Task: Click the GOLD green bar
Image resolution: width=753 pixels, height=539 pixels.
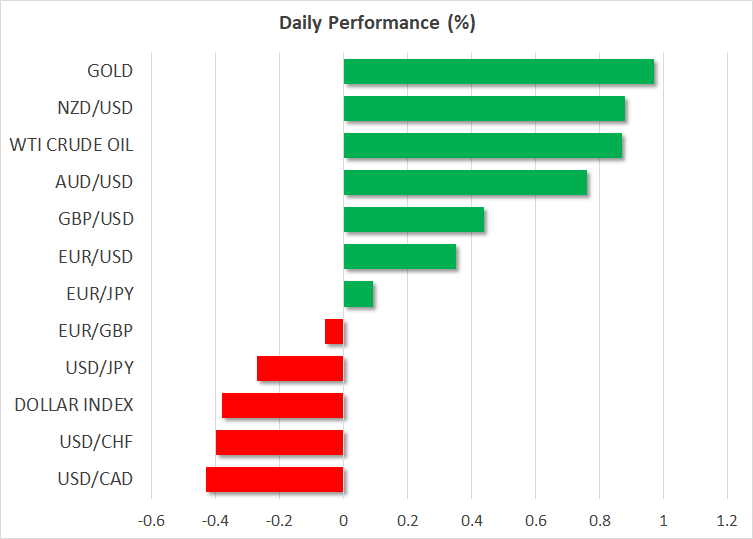Action: 498,72
